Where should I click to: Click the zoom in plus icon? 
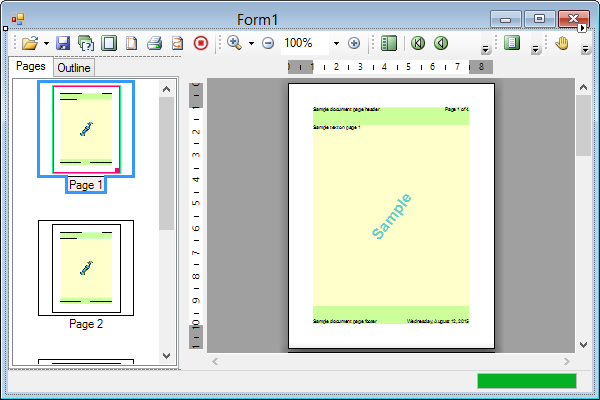coord(354,43)
